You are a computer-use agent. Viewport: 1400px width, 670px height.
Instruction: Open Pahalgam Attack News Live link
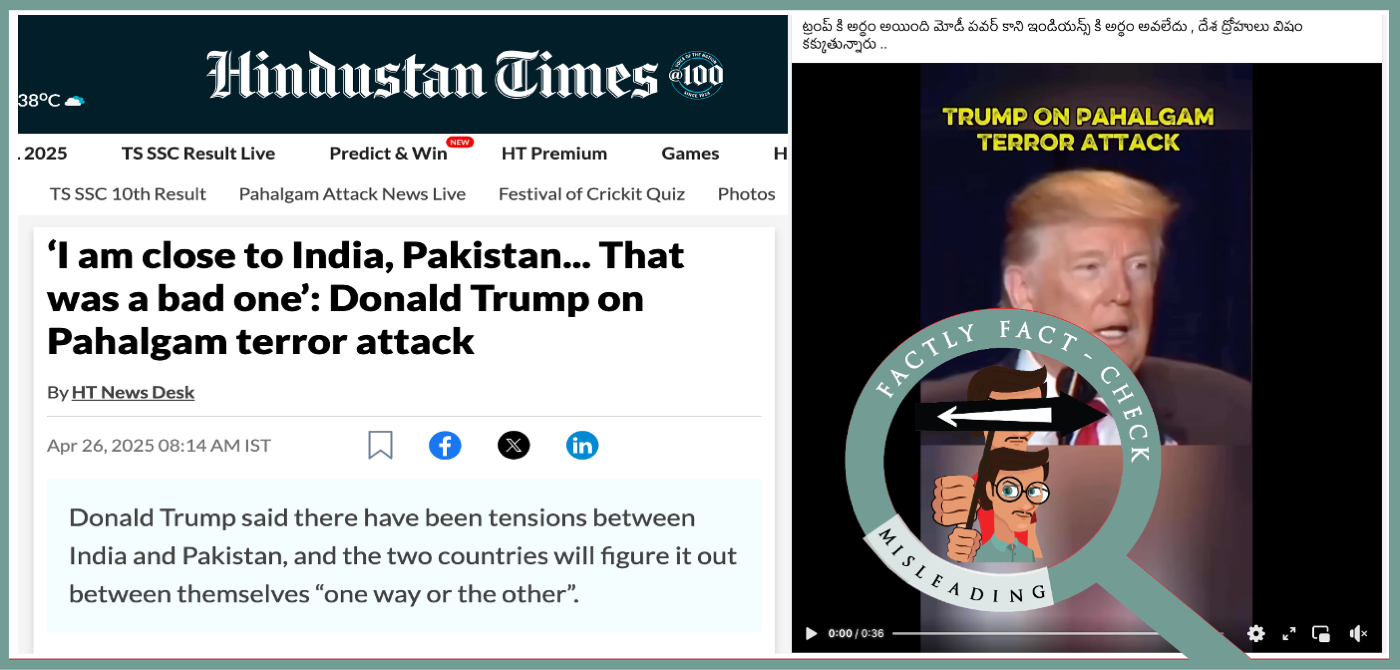click(x=352, y=194)
